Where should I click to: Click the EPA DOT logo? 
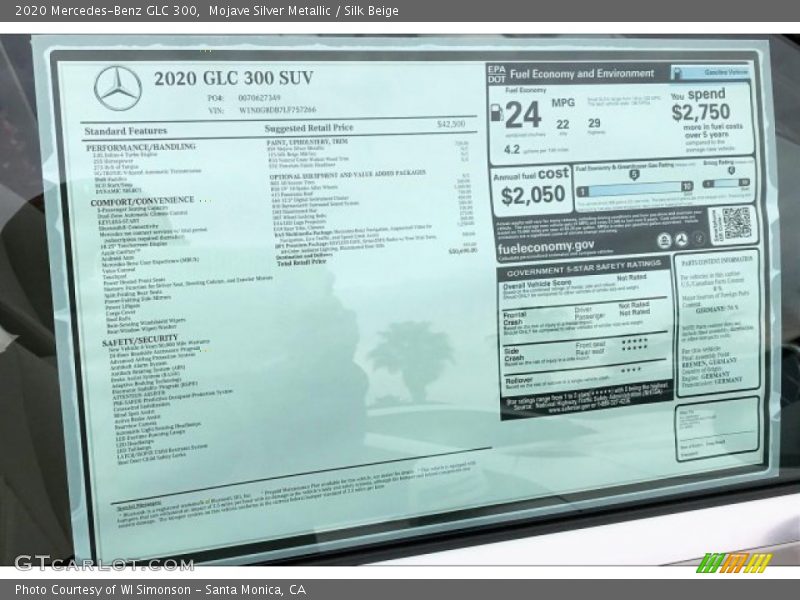[496, 74]
